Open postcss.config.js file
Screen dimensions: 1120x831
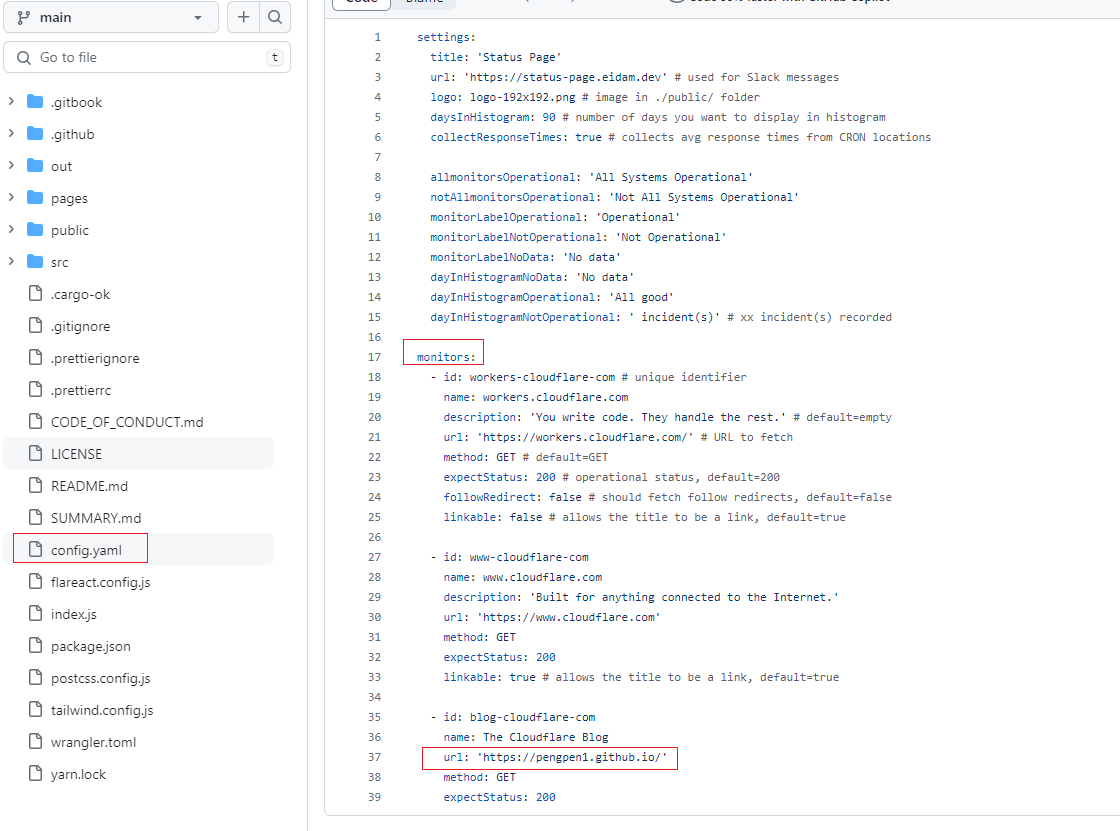(x=101, y=679)
